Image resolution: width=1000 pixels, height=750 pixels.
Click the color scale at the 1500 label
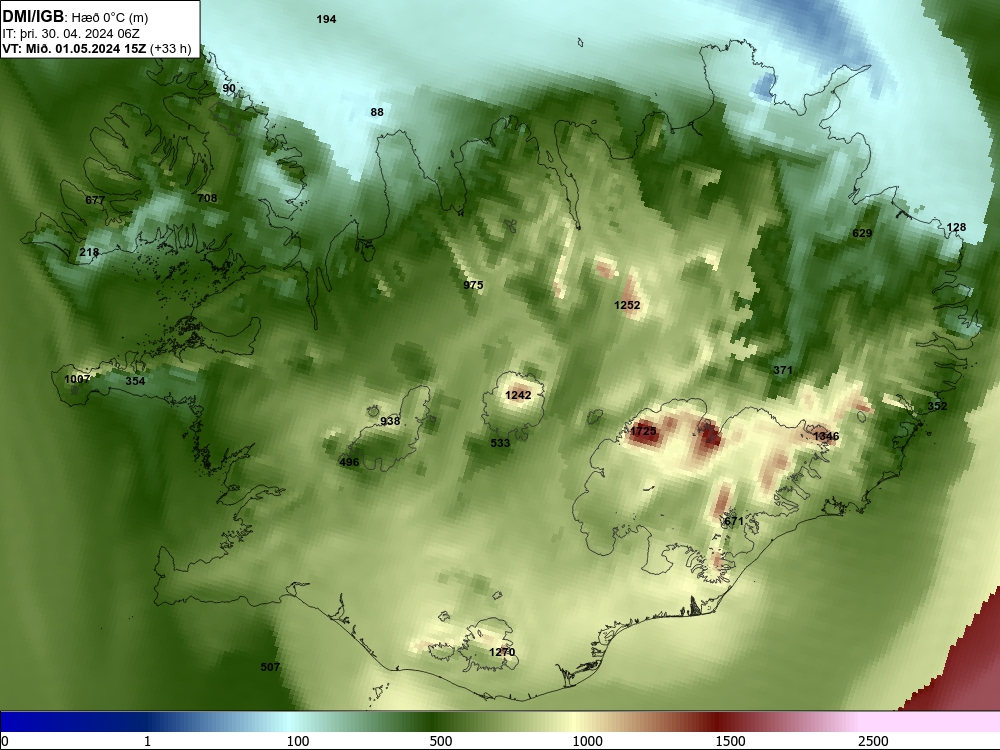730,741
